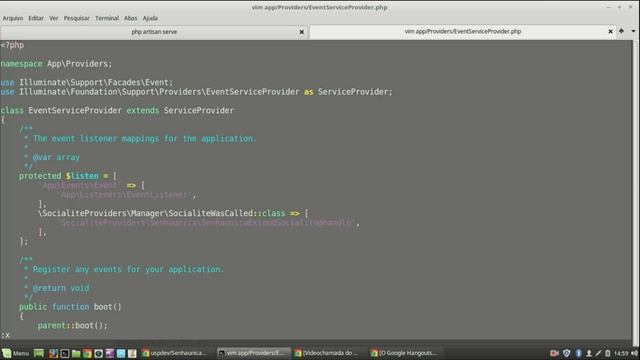Viewport: 640px width, 360px height.
Task: Open the Pesquisar menu
Action: (x=76, y=18)
